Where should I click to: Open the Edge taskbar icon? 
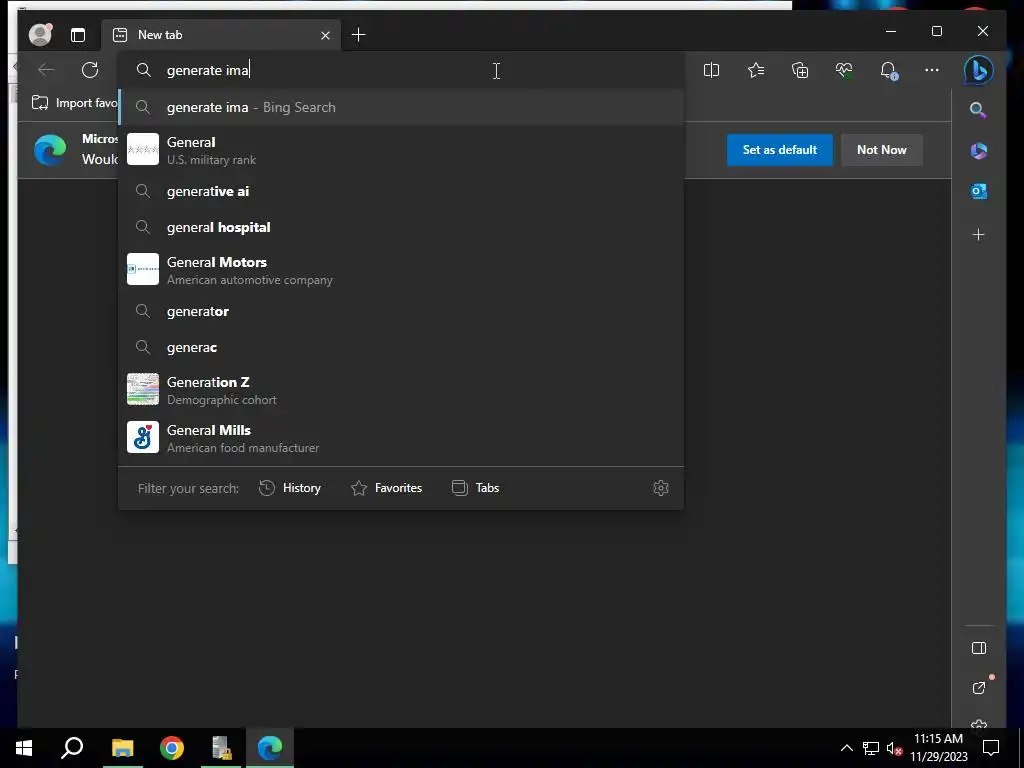coord(270,748)
